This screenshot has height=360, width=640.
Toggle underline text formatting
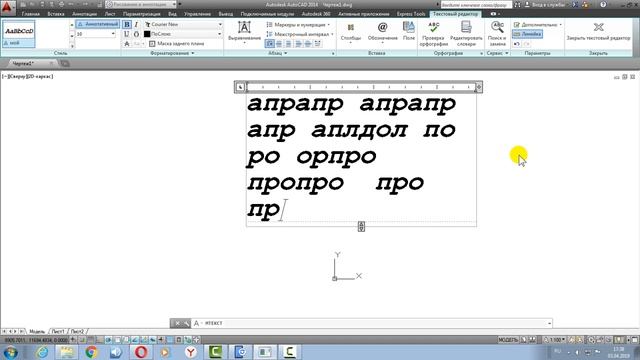coord(127,34)
